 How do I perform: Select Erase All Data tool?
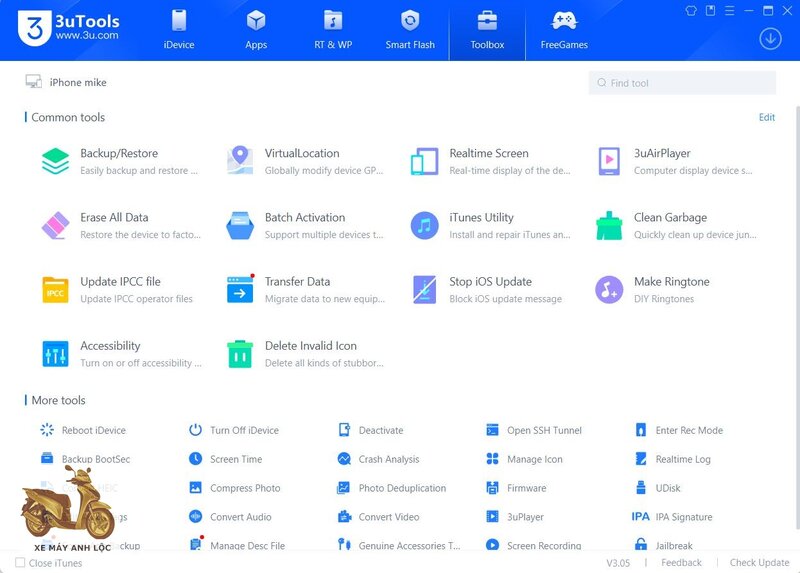tap(120, 226)
